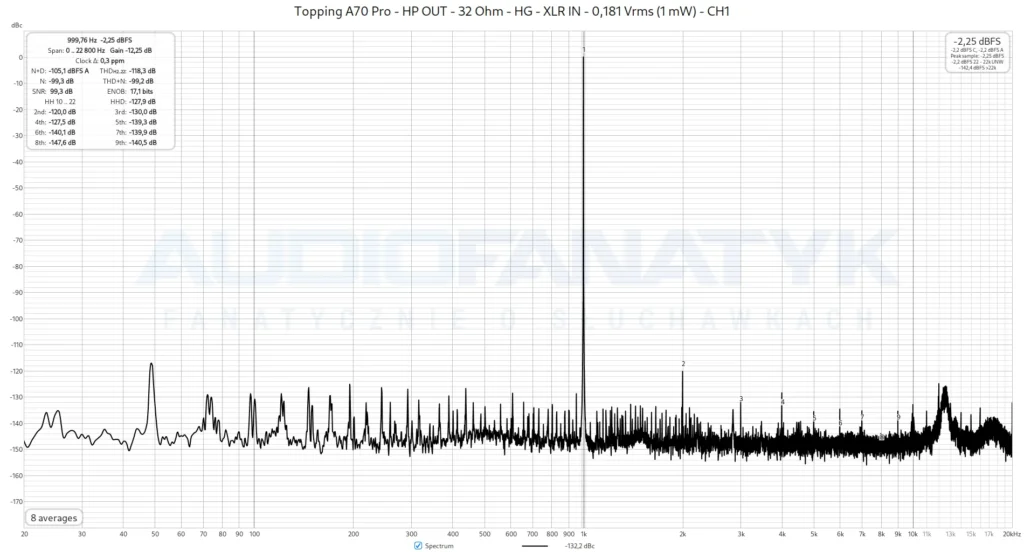
Task: Click the '8 averages' label
Action: coord(54,517)
